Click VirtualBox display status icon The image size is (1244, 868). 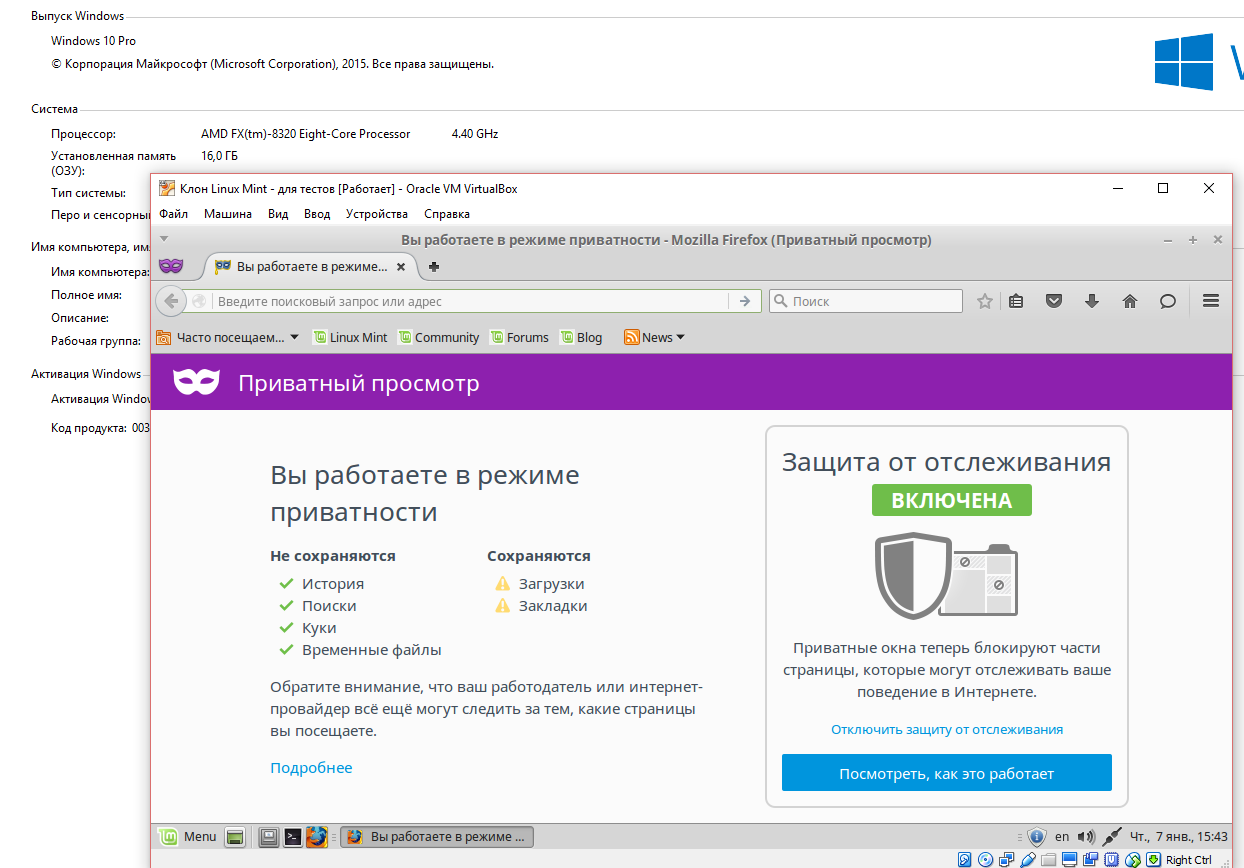[1069, 860]
